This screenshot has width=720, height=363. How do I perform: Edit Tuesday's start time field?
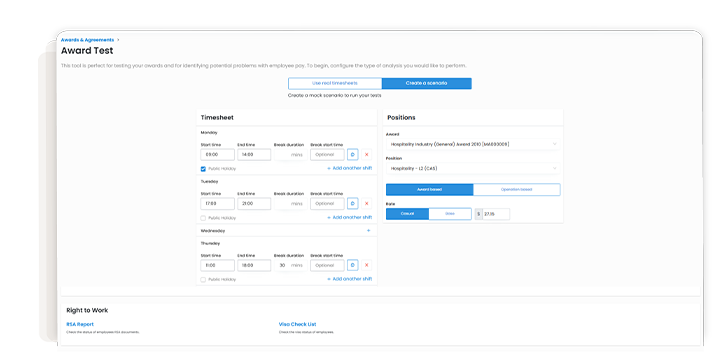[217, 203]
